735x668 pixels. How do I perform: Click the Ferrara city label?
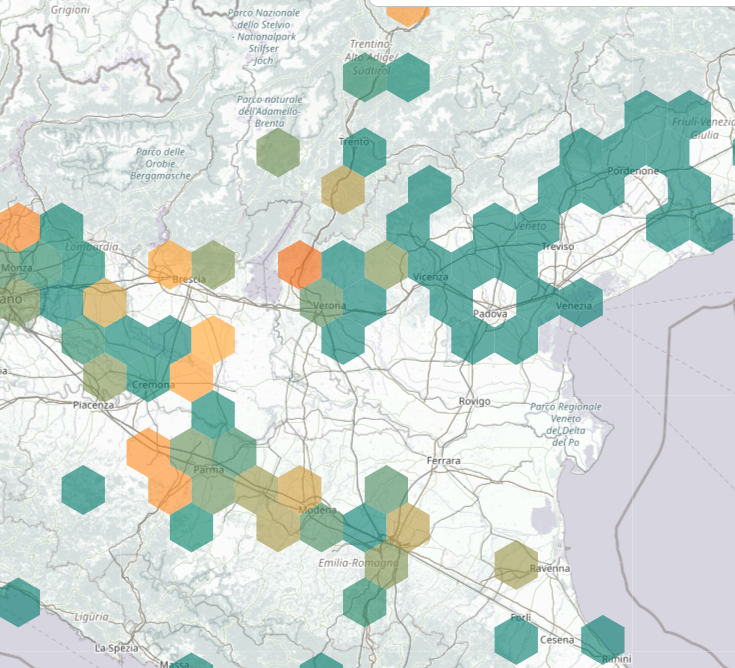coord(443,461)
